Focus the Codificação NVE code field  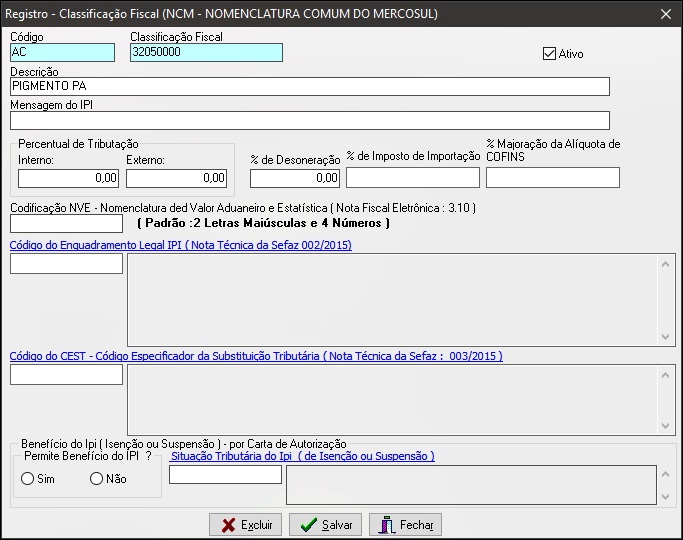66,224
